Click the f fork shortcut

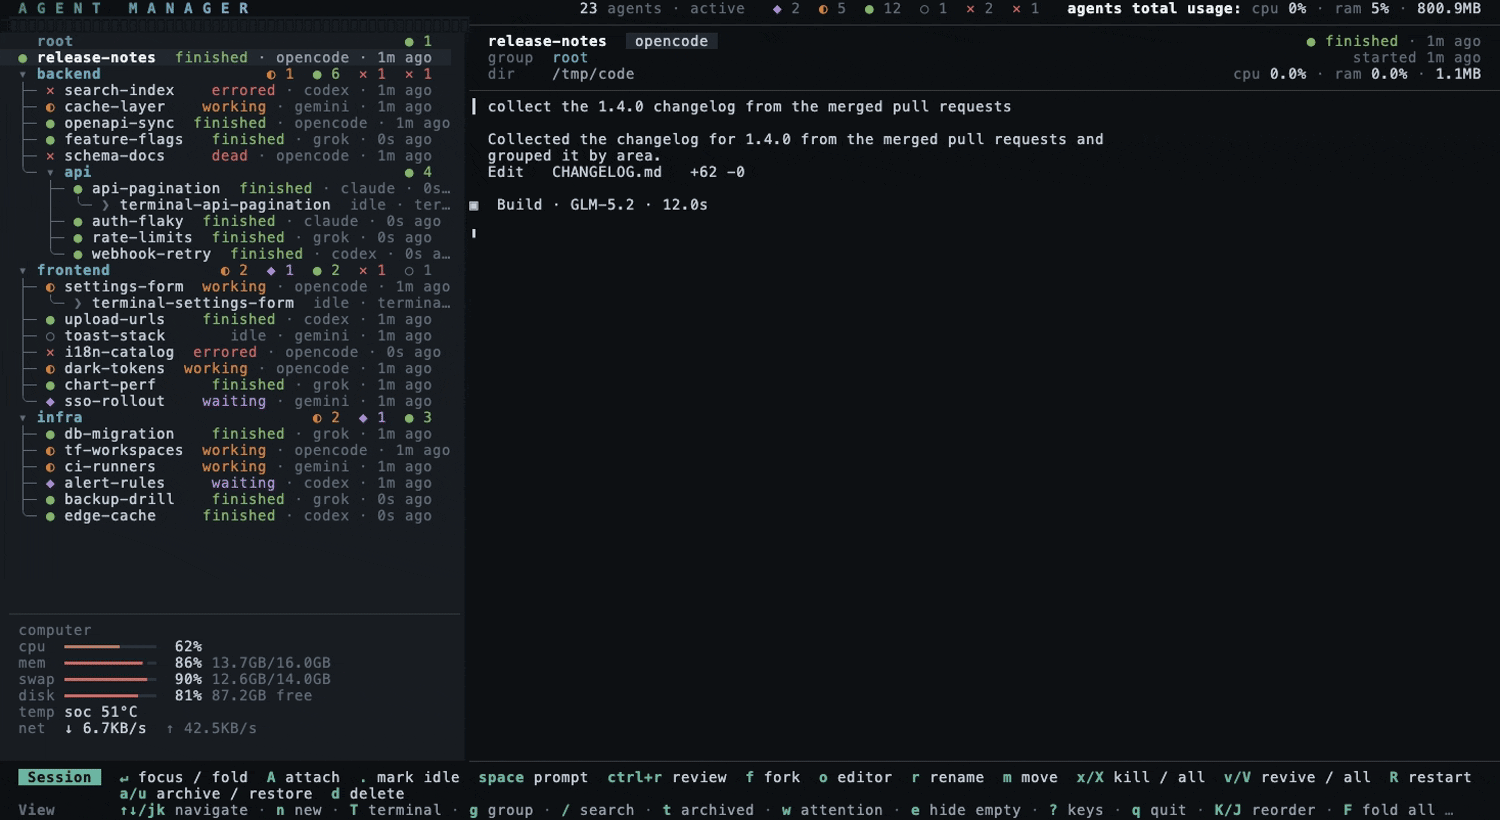coord(773,777)
